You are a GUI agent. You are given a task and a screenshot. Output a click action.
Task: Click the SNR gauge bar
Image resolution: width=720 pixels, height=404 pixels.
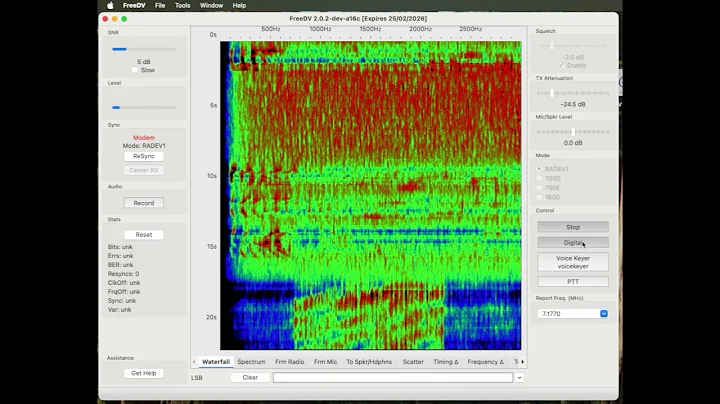pyautogui.click(x=144, y=49)
